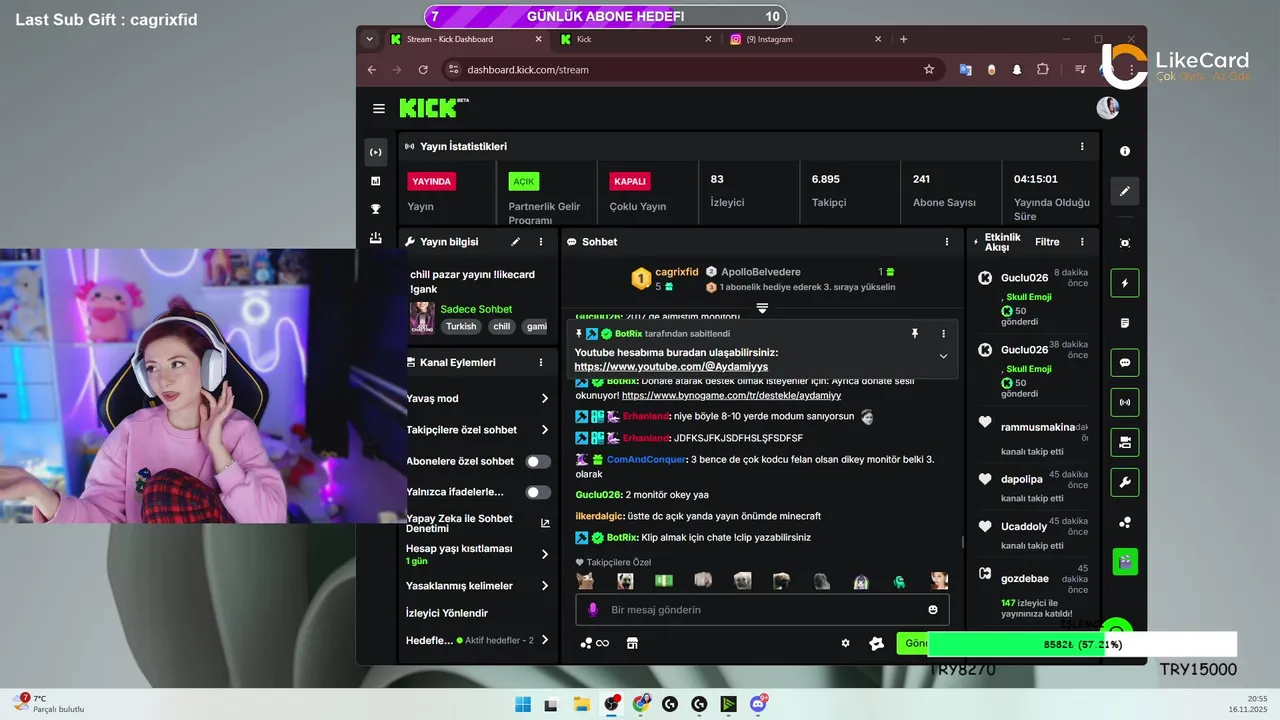1280x720 pixels.
Task: Unpin the BotRix pinned message
Action: (x=914, y=333)
